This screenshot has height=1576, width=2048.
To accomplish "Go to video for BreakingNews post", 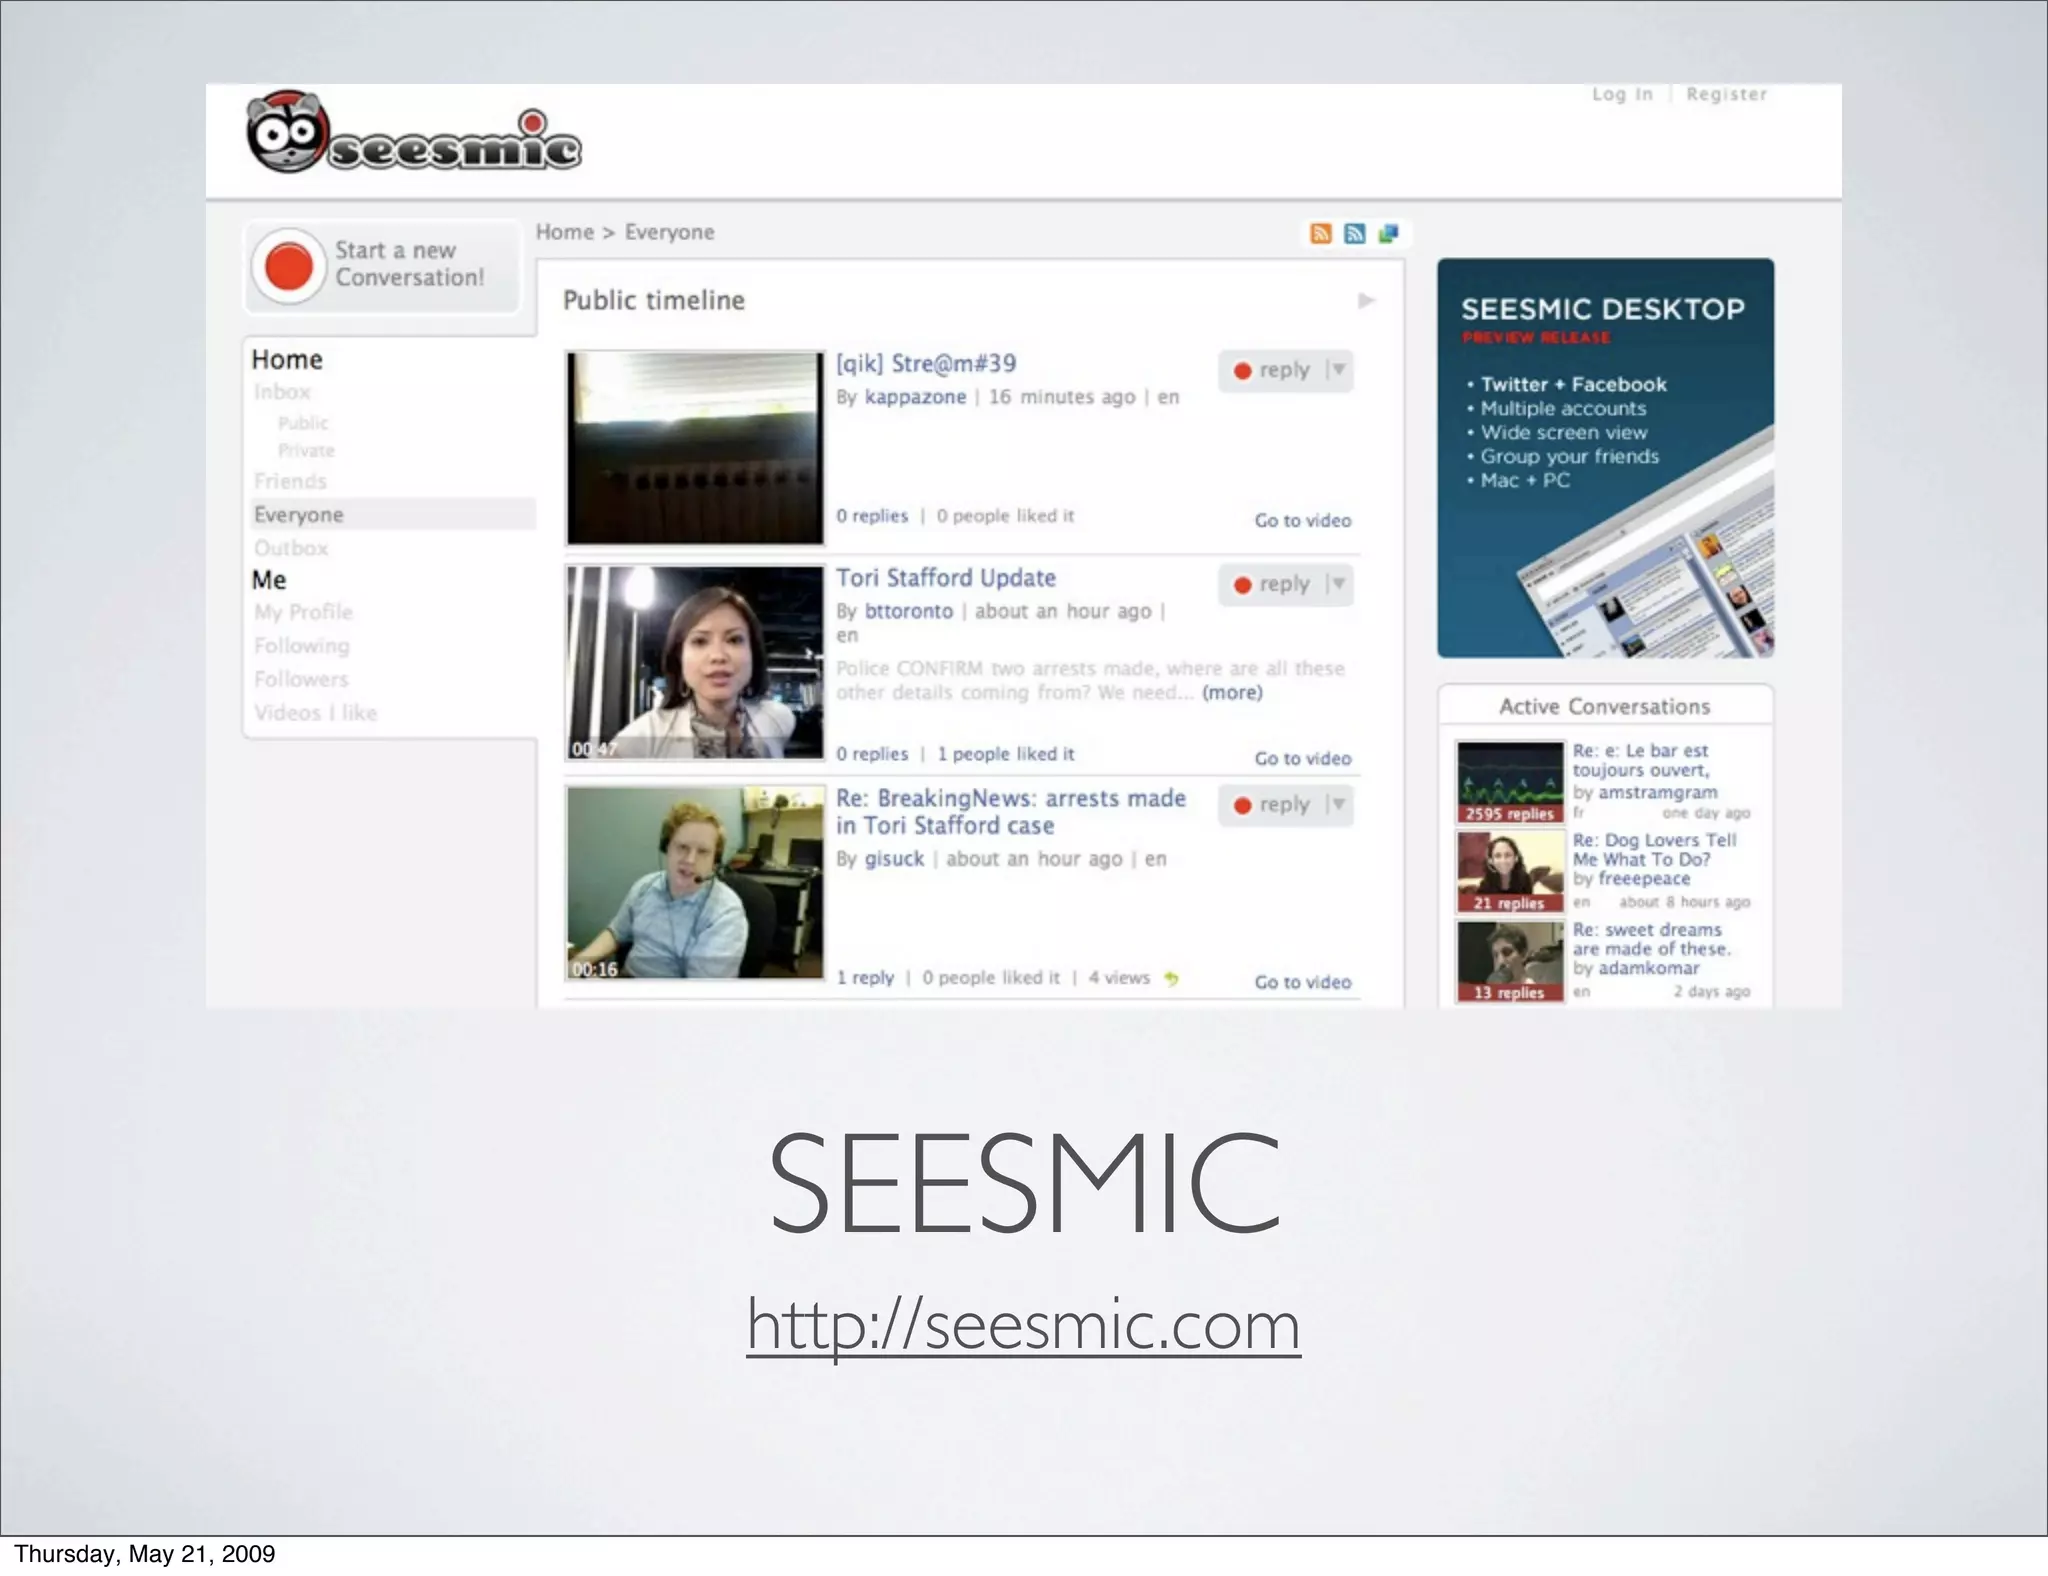I will pyautogui.click(x=1303, y=983).
